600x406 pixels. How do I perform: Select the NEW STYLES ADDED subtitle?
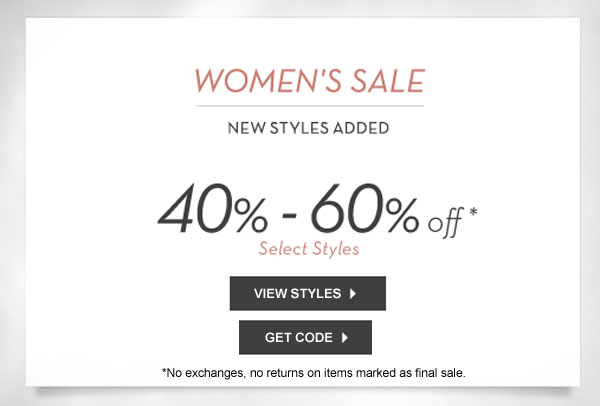[308, 128]
